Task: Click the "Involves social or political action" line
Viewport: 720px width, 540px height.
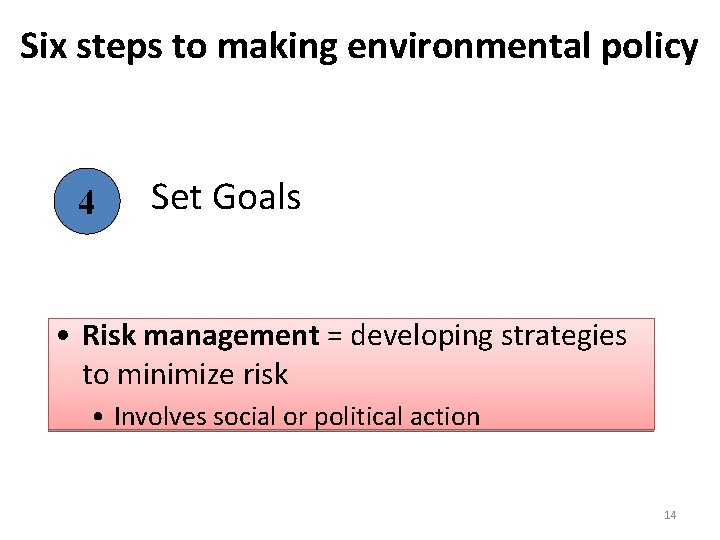Action: (296, 416)
